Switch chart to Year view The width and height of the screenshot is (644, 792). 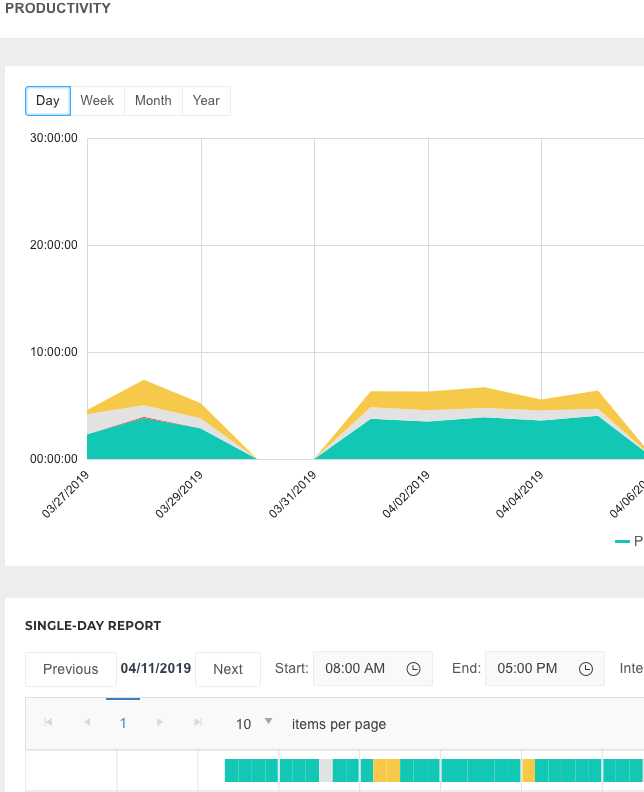click(206, 101)
